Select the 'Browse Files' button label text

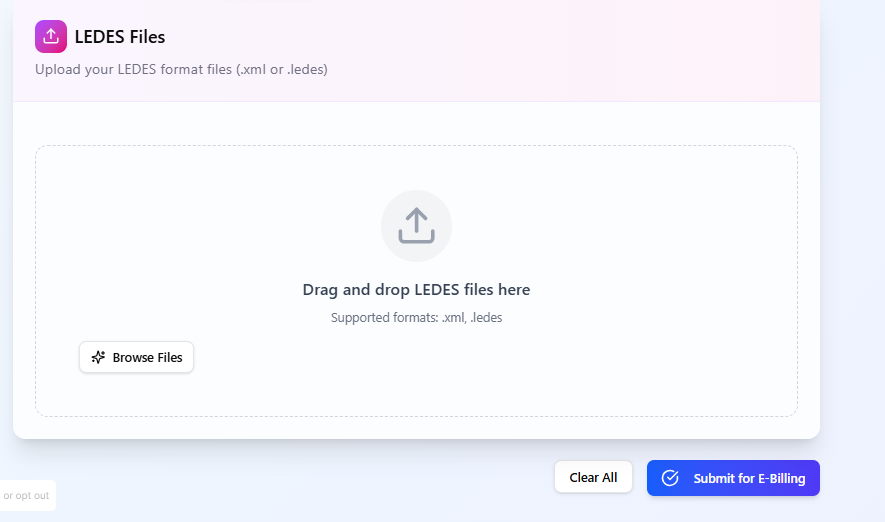147,357
